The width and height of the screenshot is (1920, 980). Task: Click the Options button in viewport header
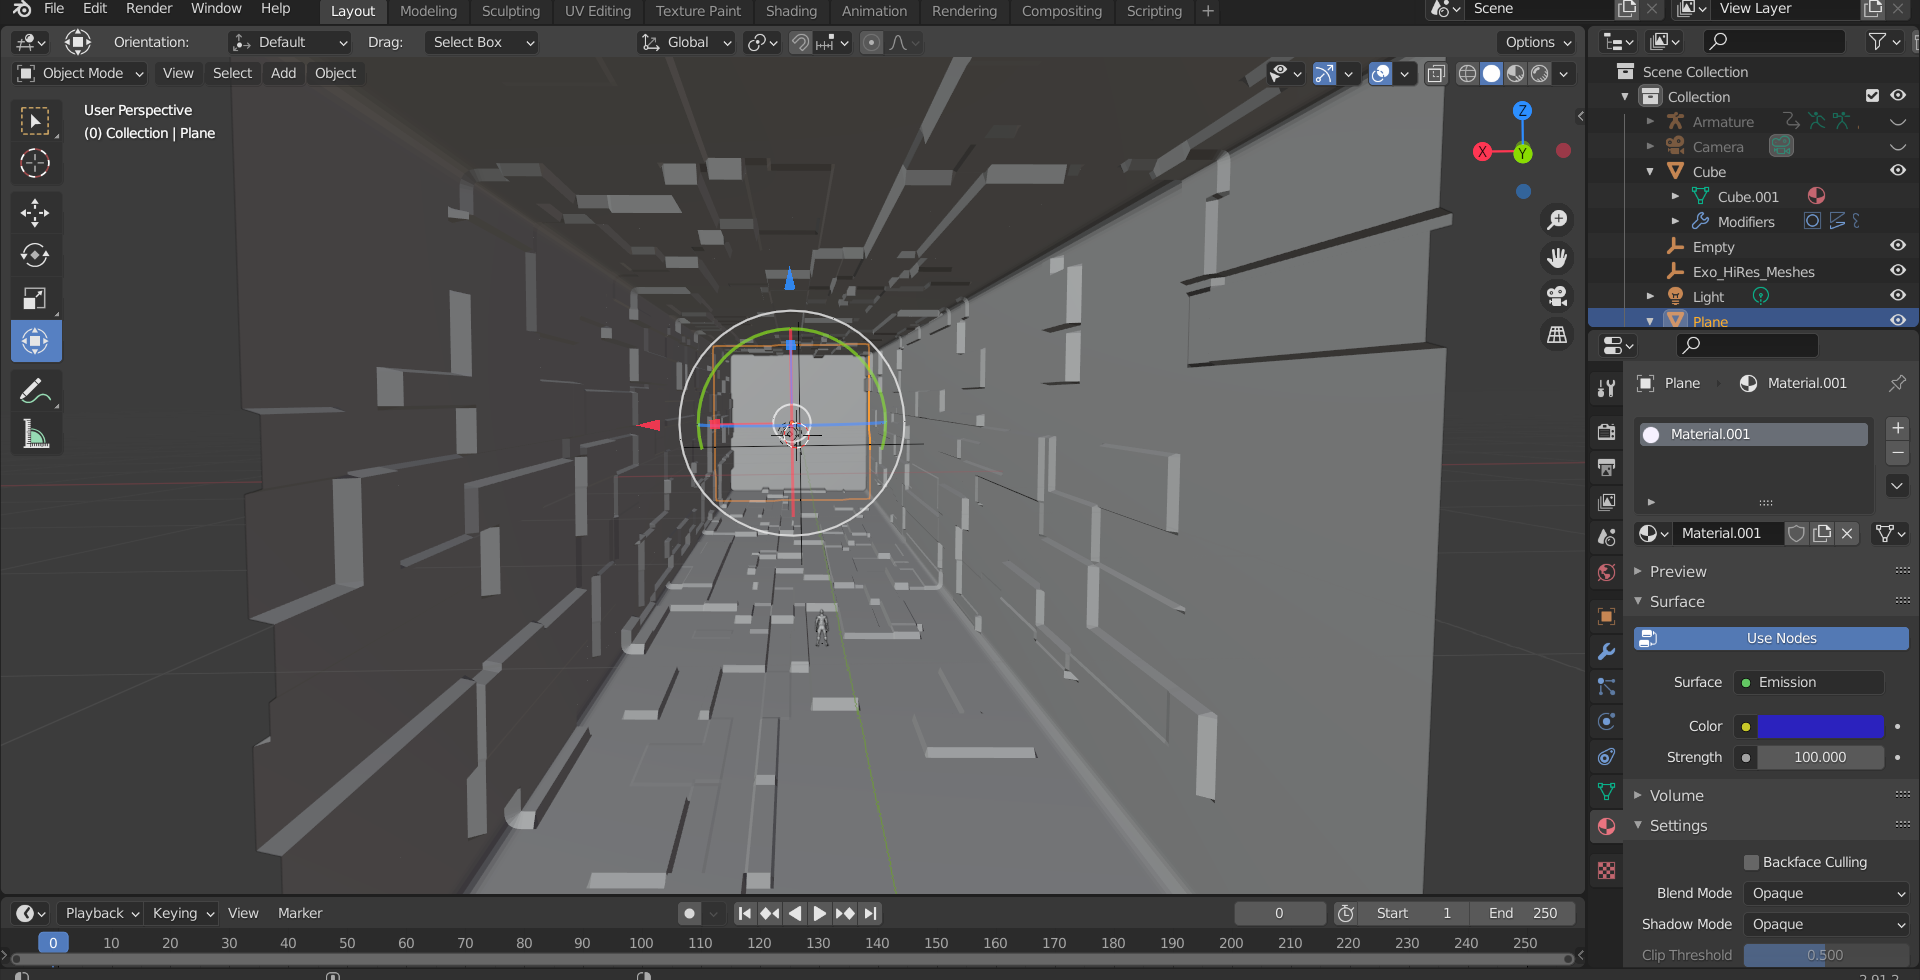[1537, 42]
